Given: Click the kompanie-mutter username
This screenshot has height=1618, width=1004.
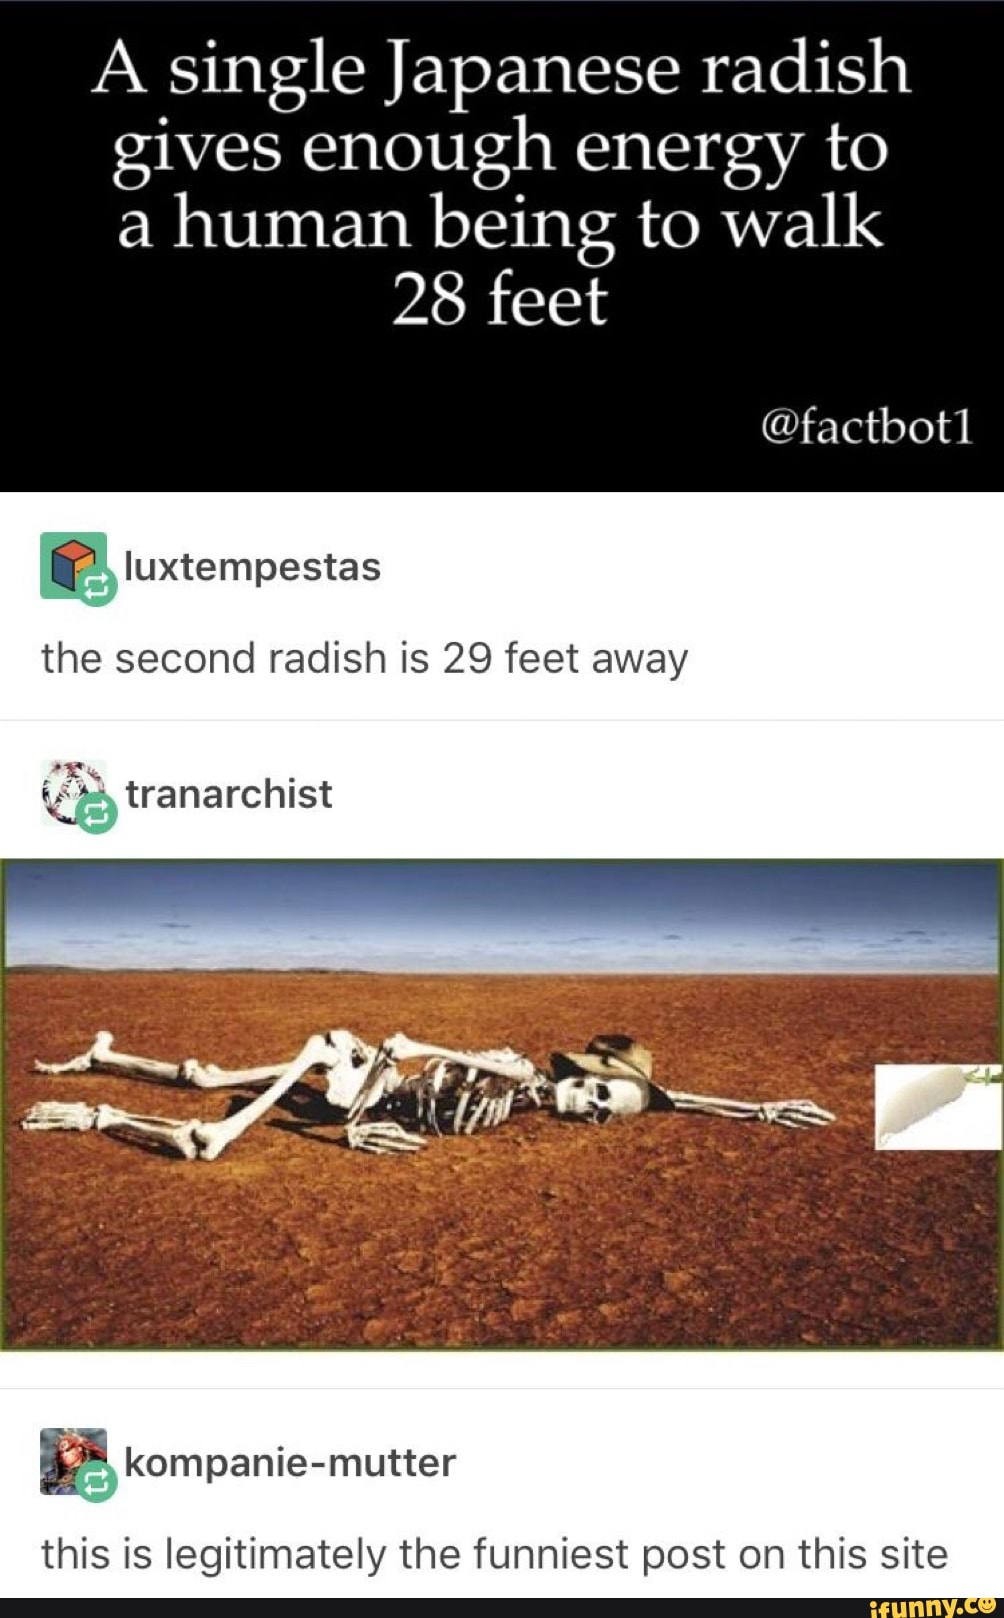Looking at the screenshot, I should coord(290,1463).
